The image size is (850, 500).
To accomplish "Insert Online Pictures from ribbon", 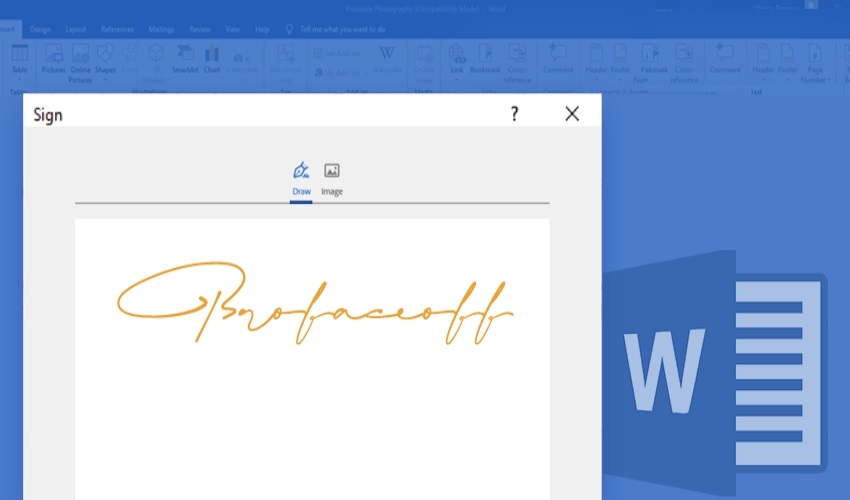I will [x=79, y=62].
